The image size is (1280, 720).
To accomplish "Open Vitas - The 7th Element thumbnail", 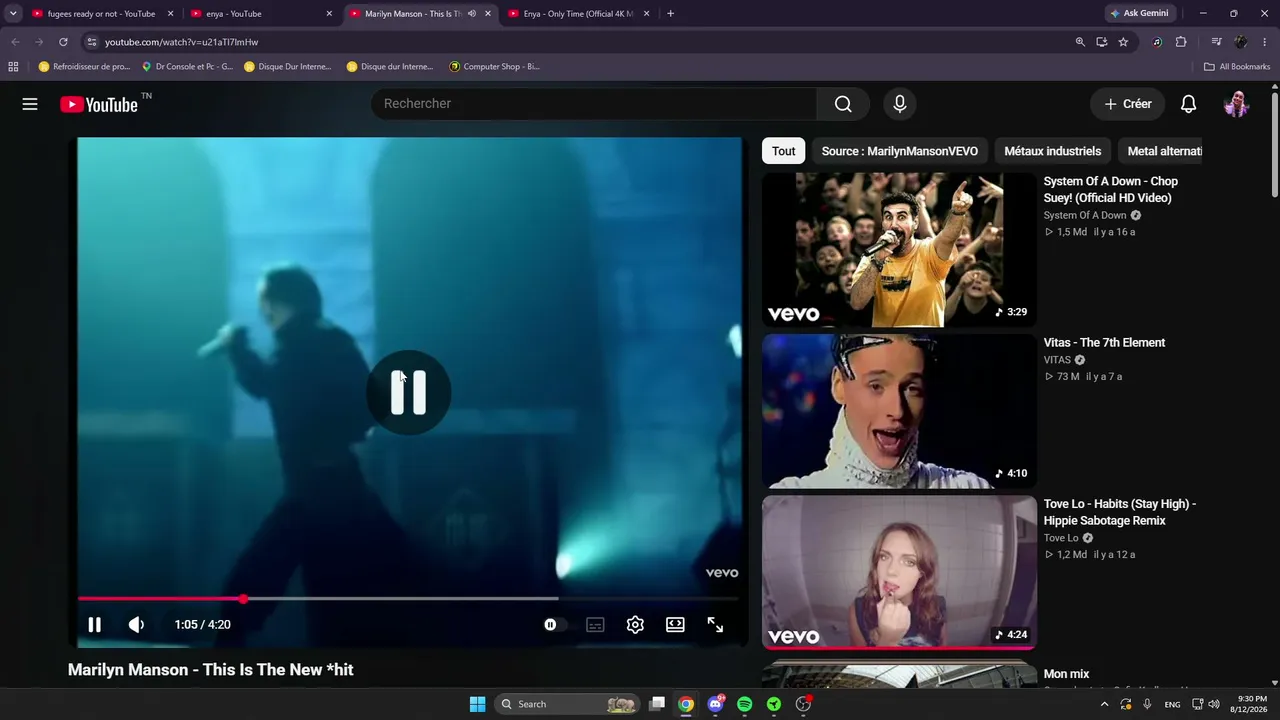I will pos(899,411).
